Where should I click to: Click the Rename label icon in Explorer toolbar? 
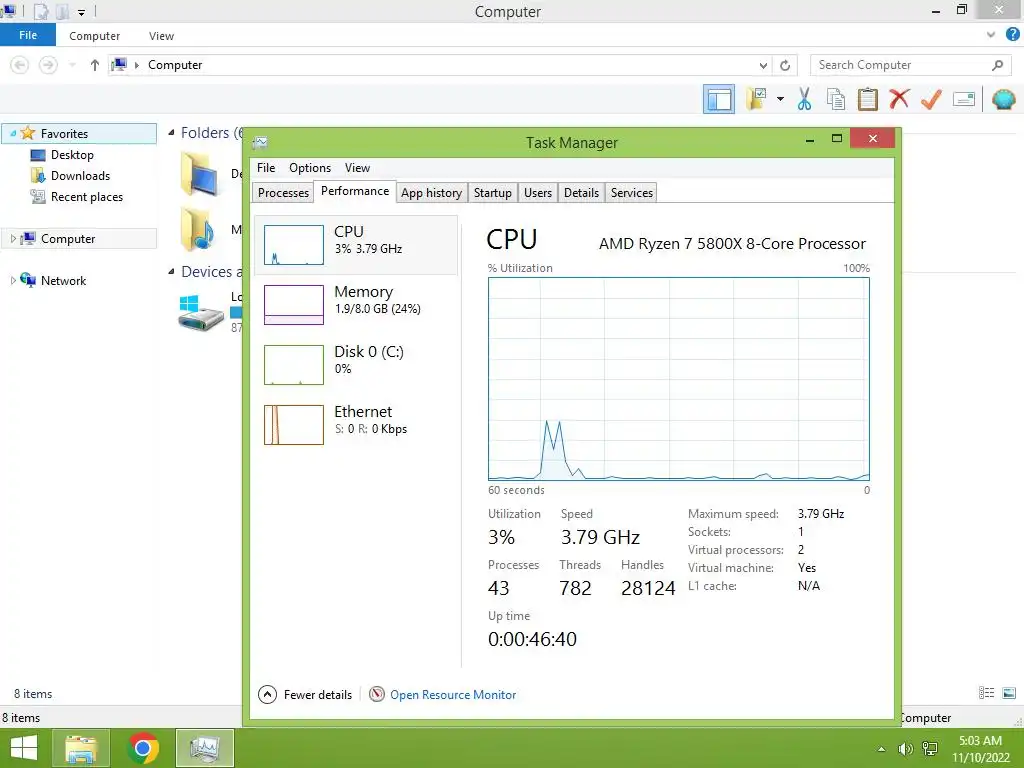tap(964, 99)
